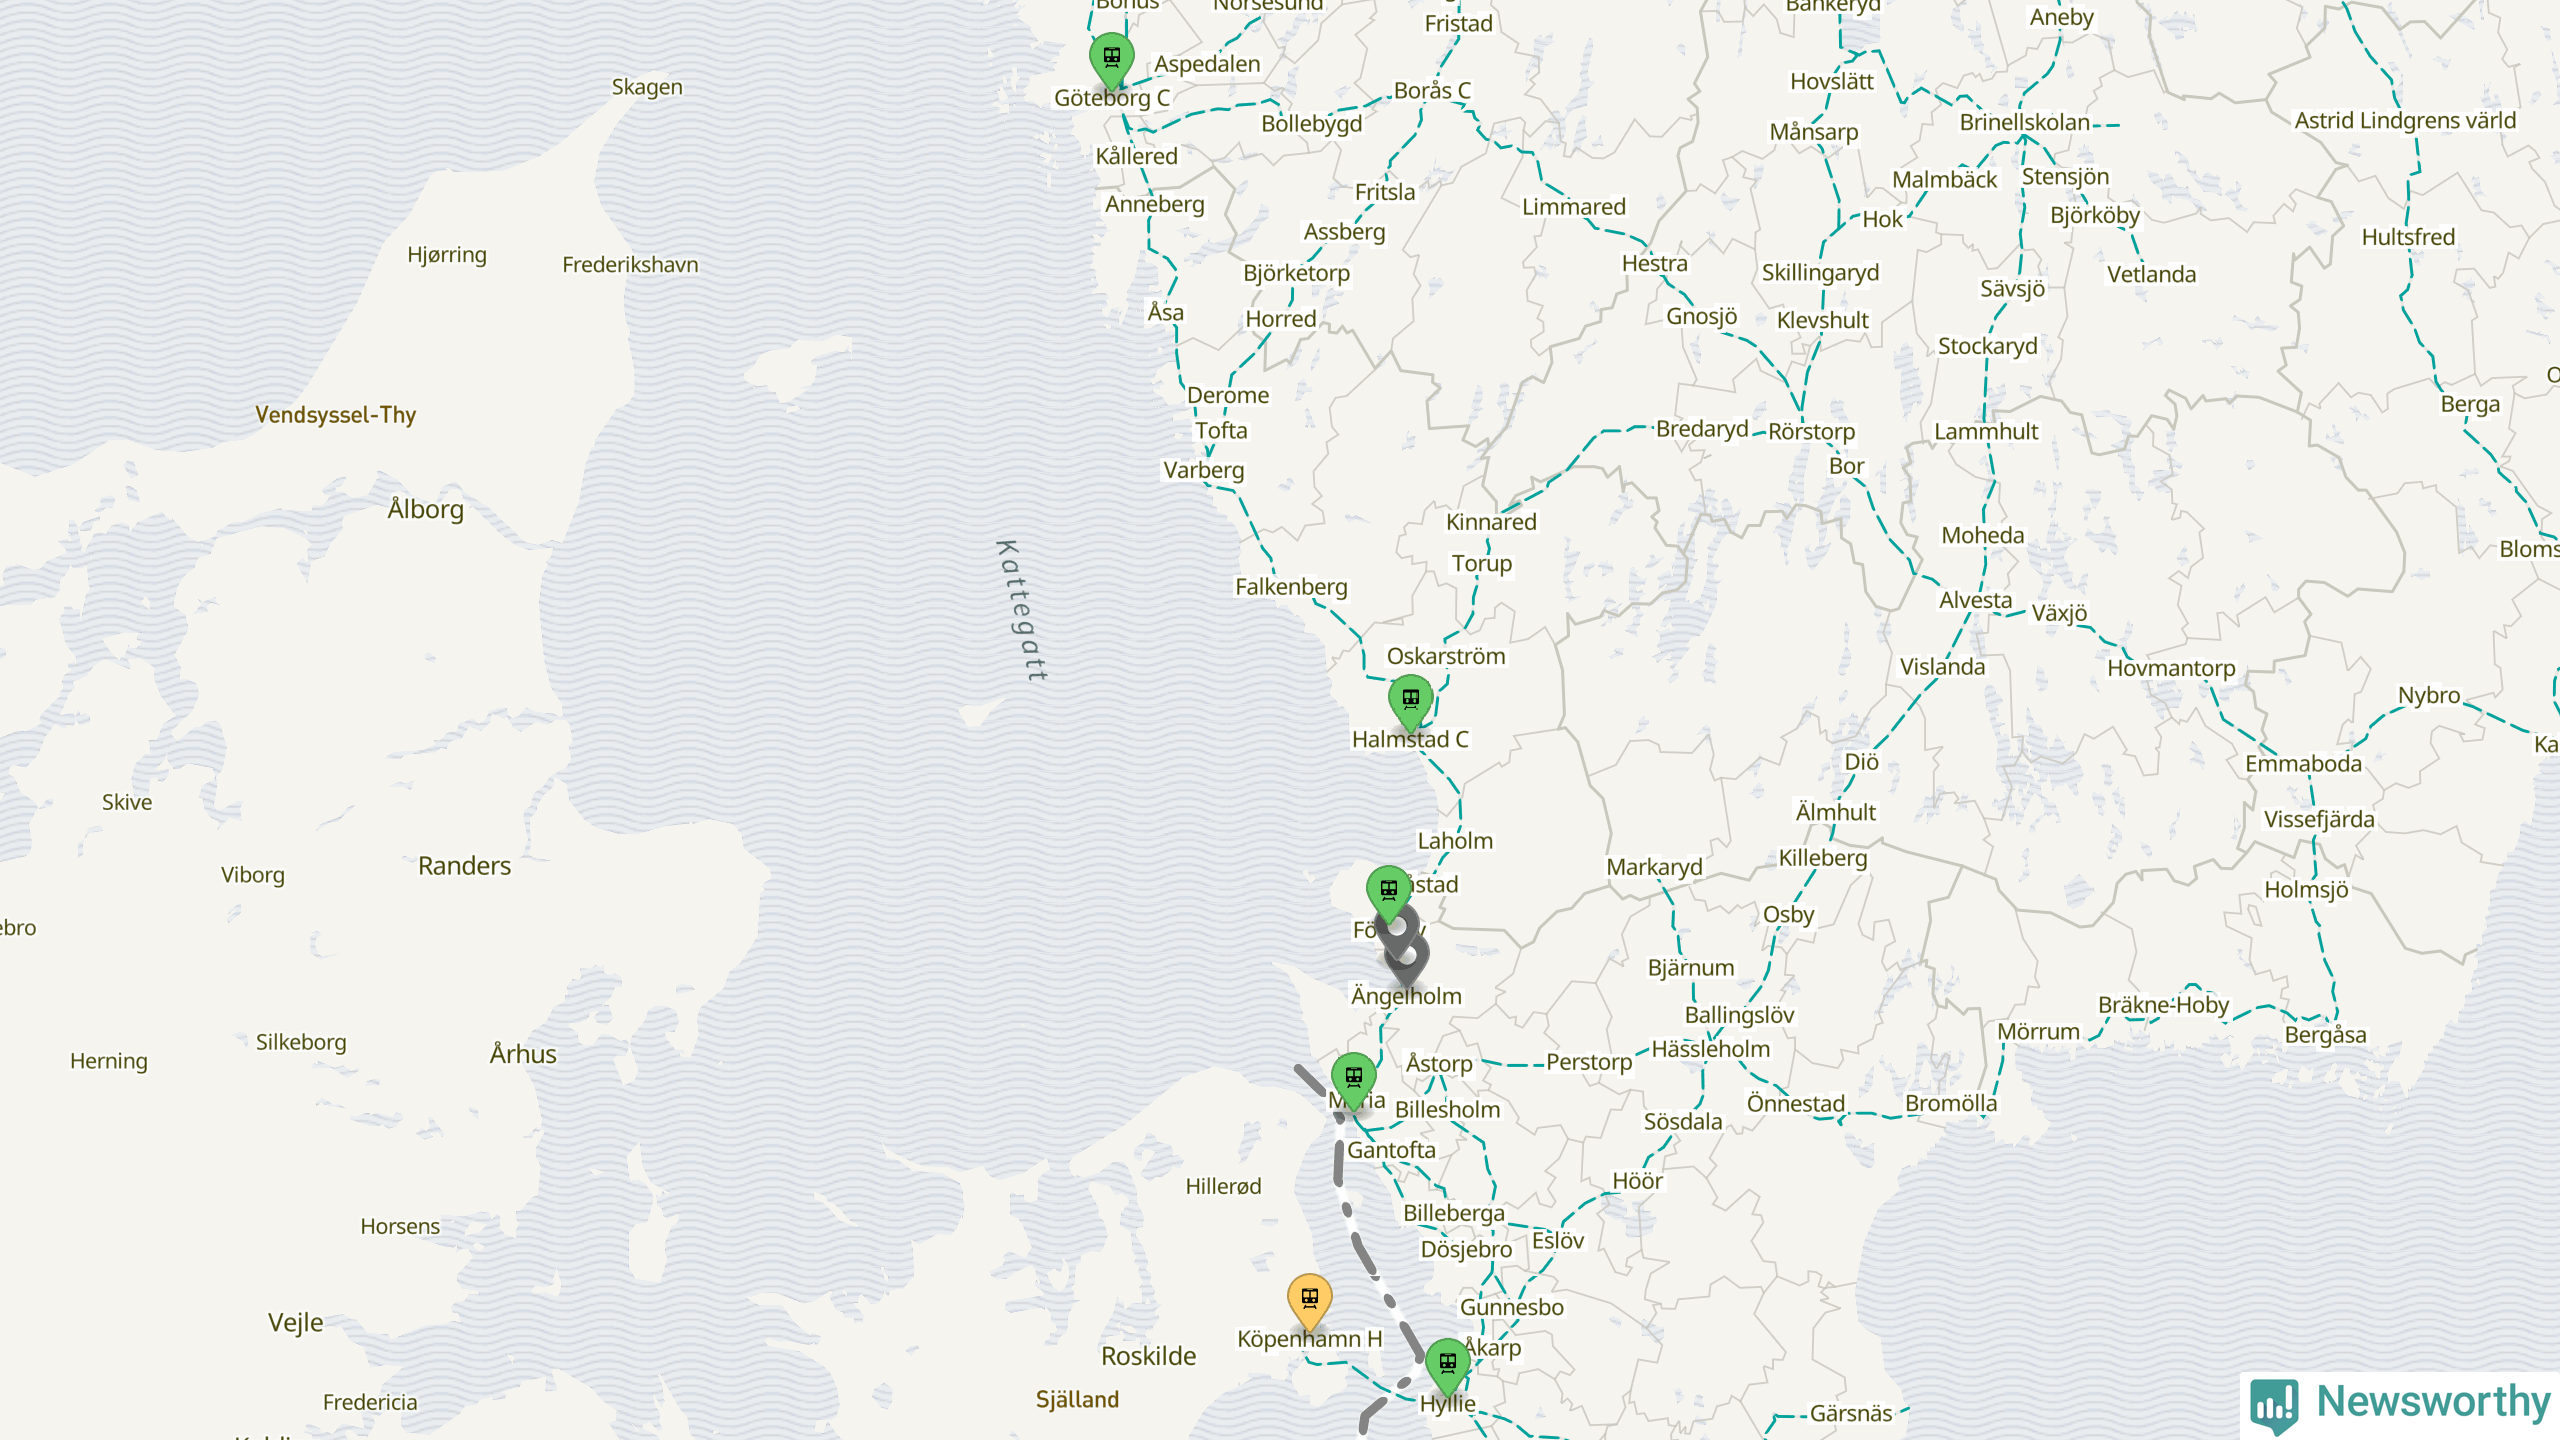
Task: Click the Varberg station label
Action: pyautogui.click(x=1204, y=470)
